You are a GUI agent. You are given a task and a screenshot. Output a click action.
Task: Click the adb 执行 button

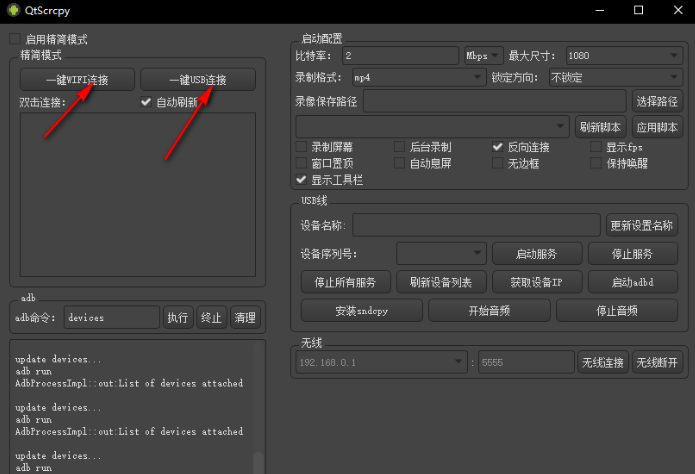178,317
